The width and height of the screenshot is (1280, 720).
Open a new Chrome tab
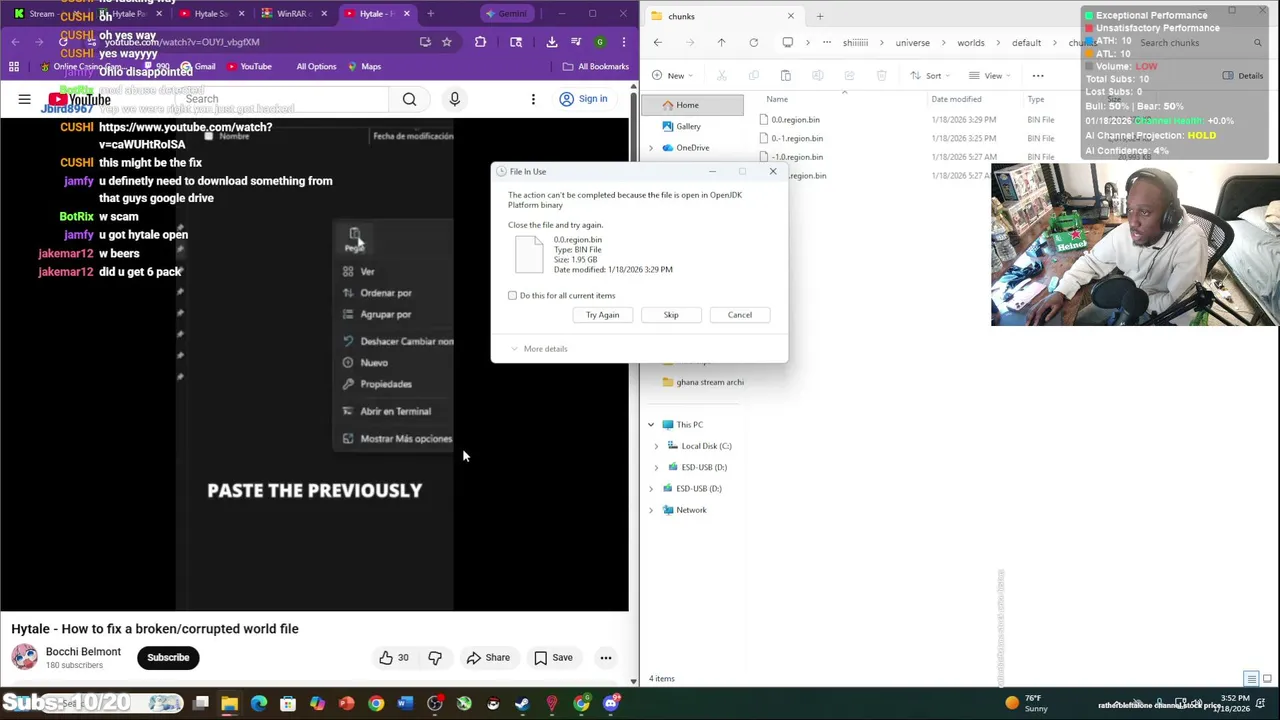coord(430,14)
